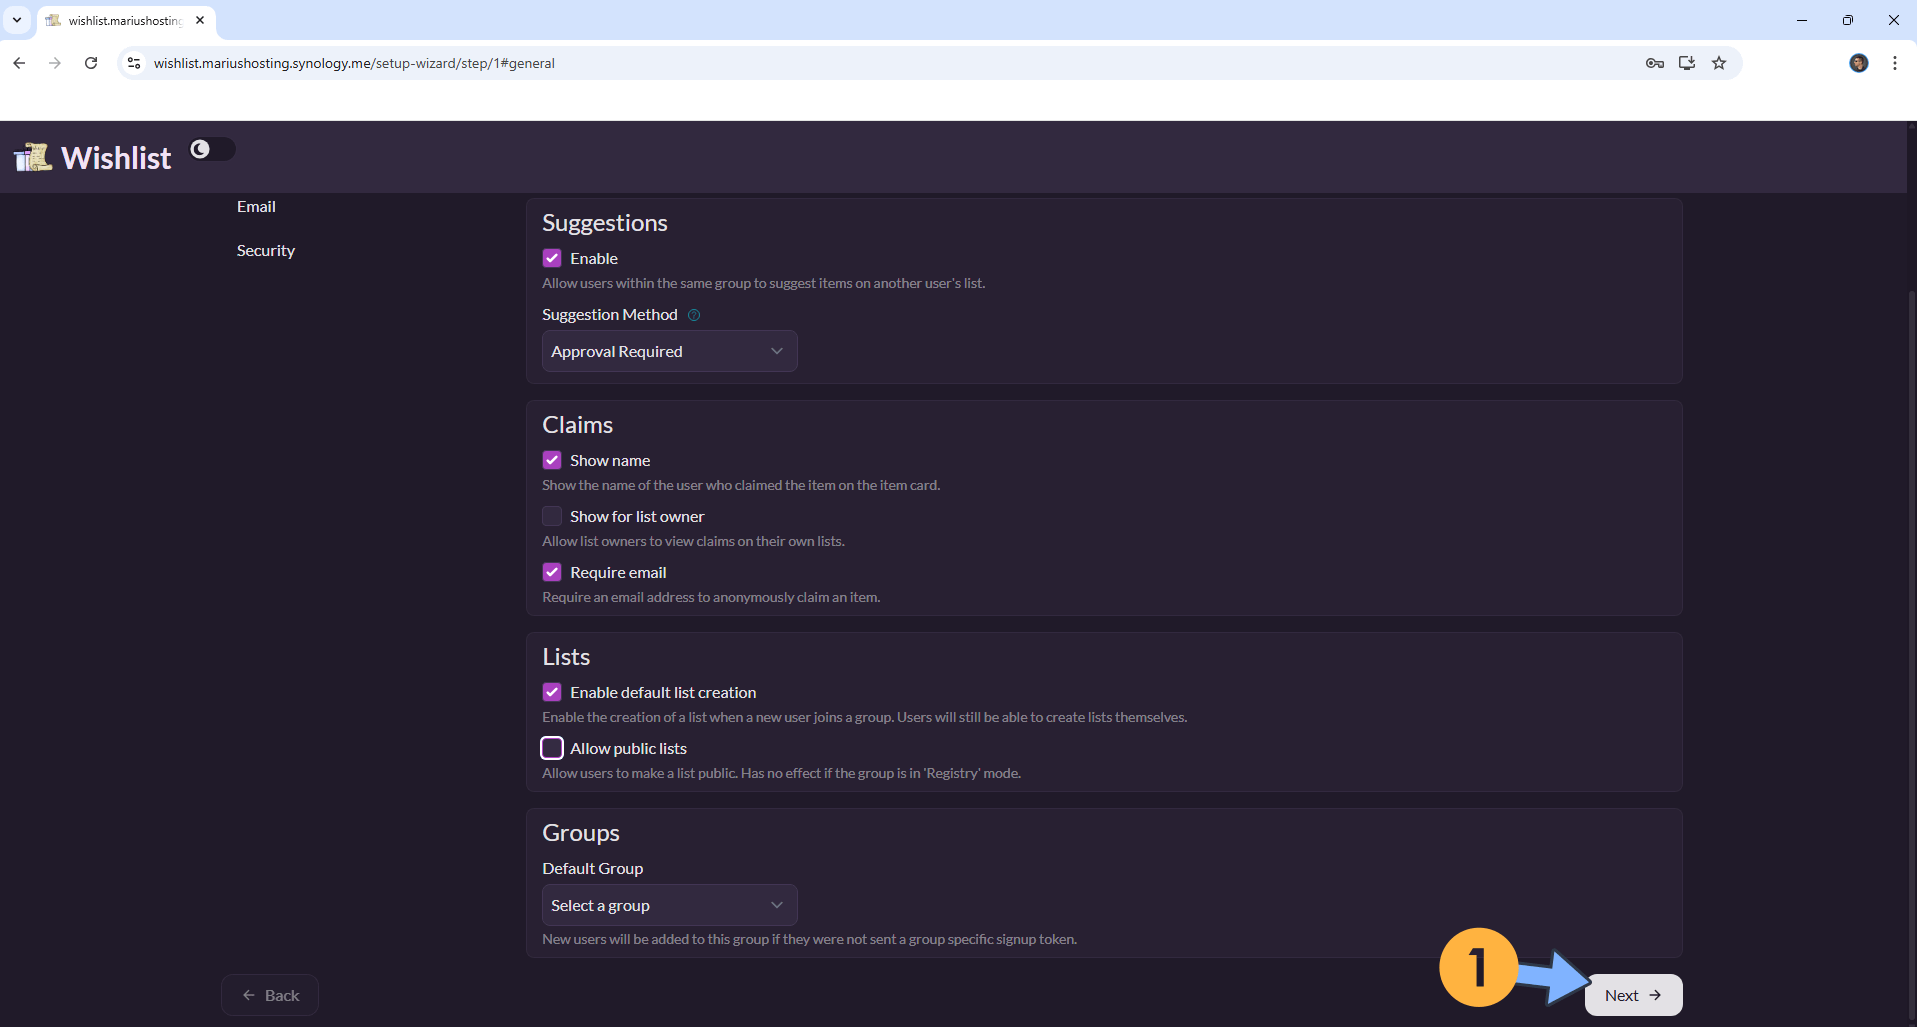Go to the Email section
Screen dimensions: 1917x1027
tap(256, 206)
